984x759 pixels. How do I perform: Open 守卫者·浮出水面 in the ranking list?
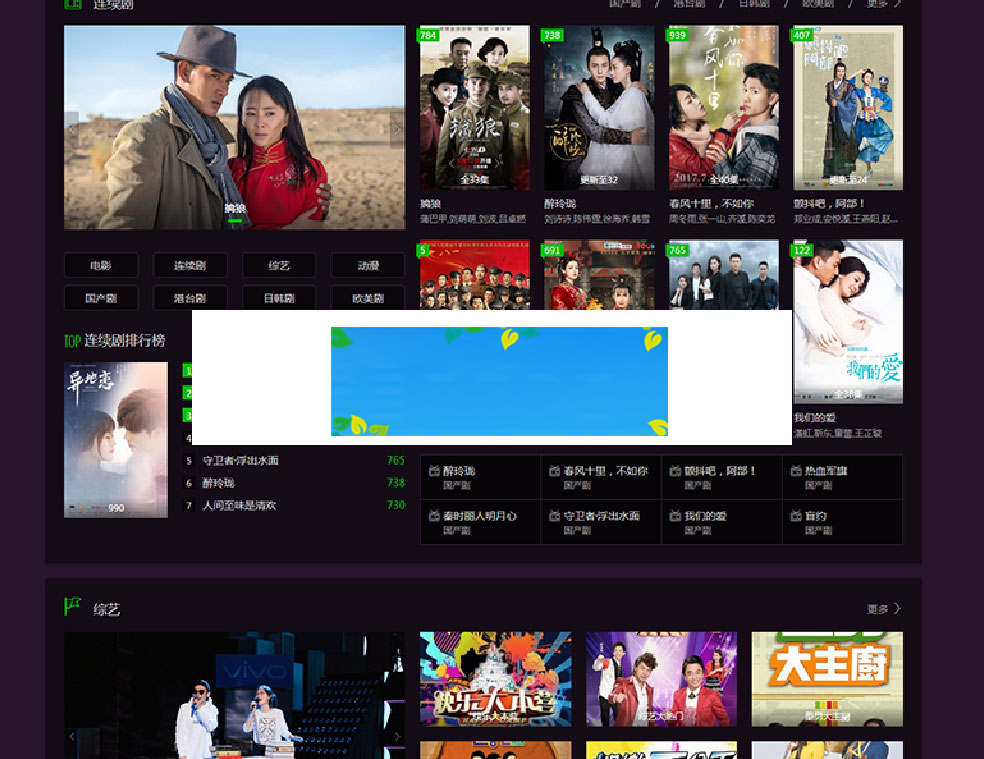[x=240, y=461]
